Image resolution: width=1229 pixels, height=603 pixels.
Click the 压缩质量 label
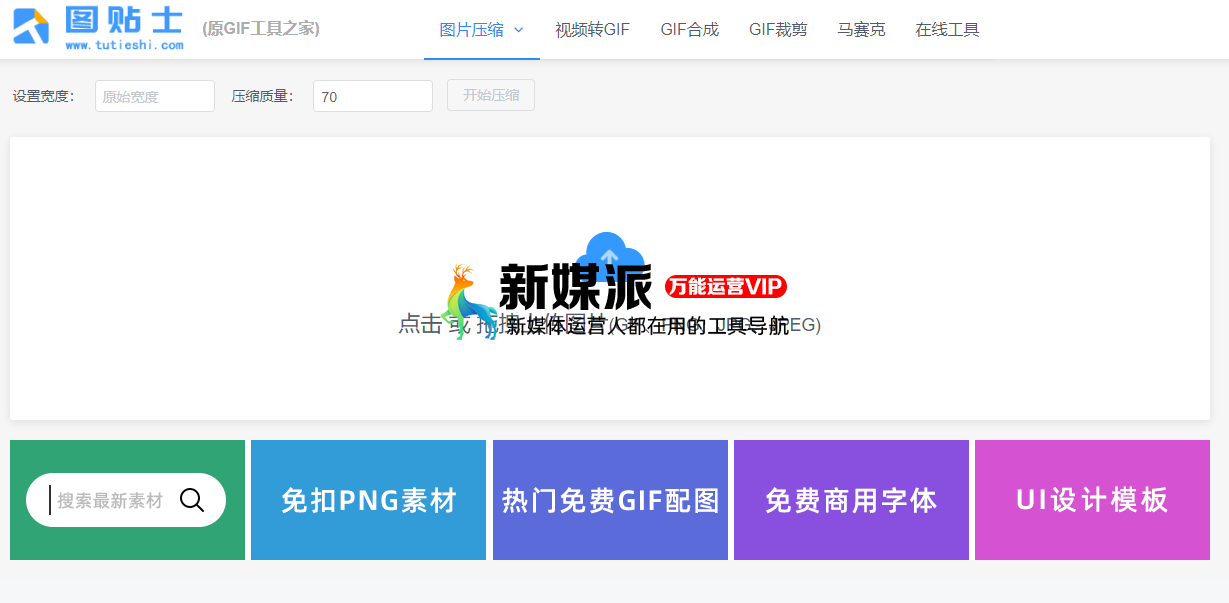[262, 96]
